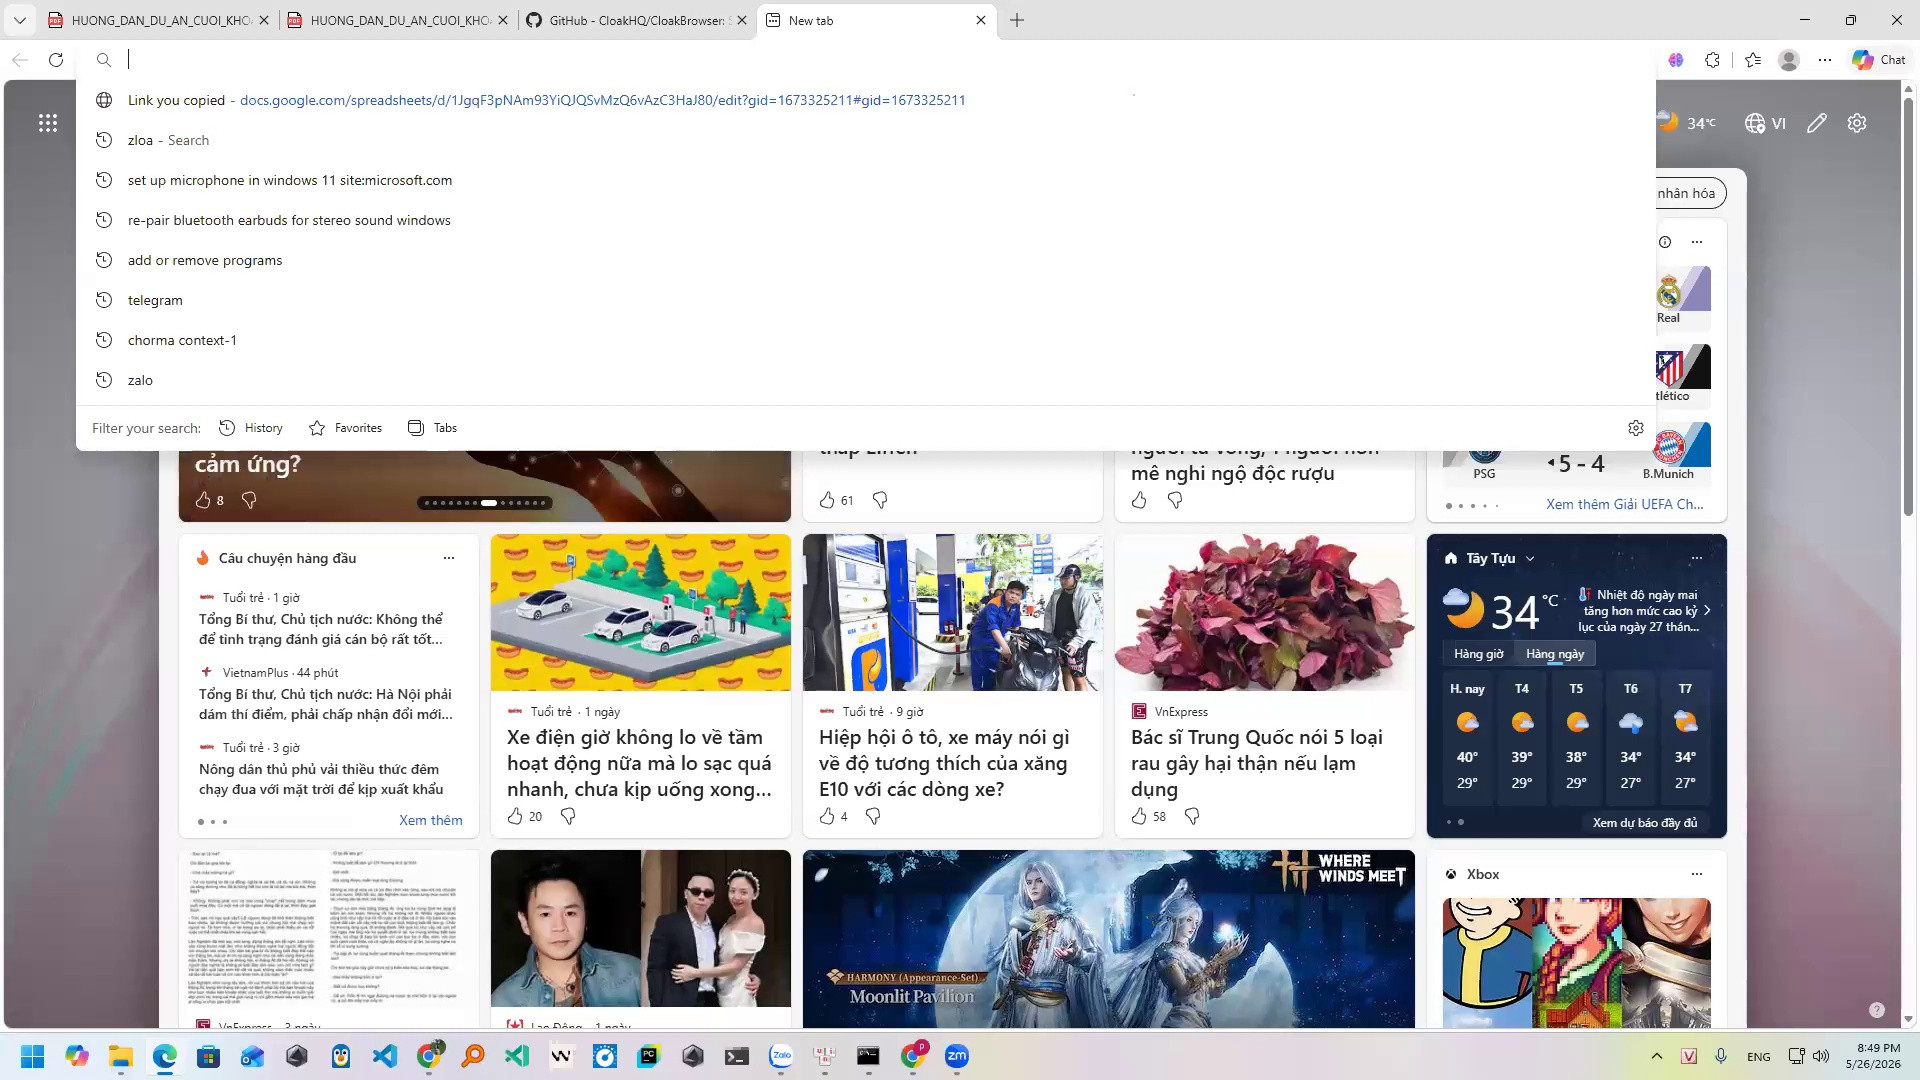Switch to the GitHub CloakHQ/CloakBrowser tab
The image size is (1920, 1080).
point(638,20)
